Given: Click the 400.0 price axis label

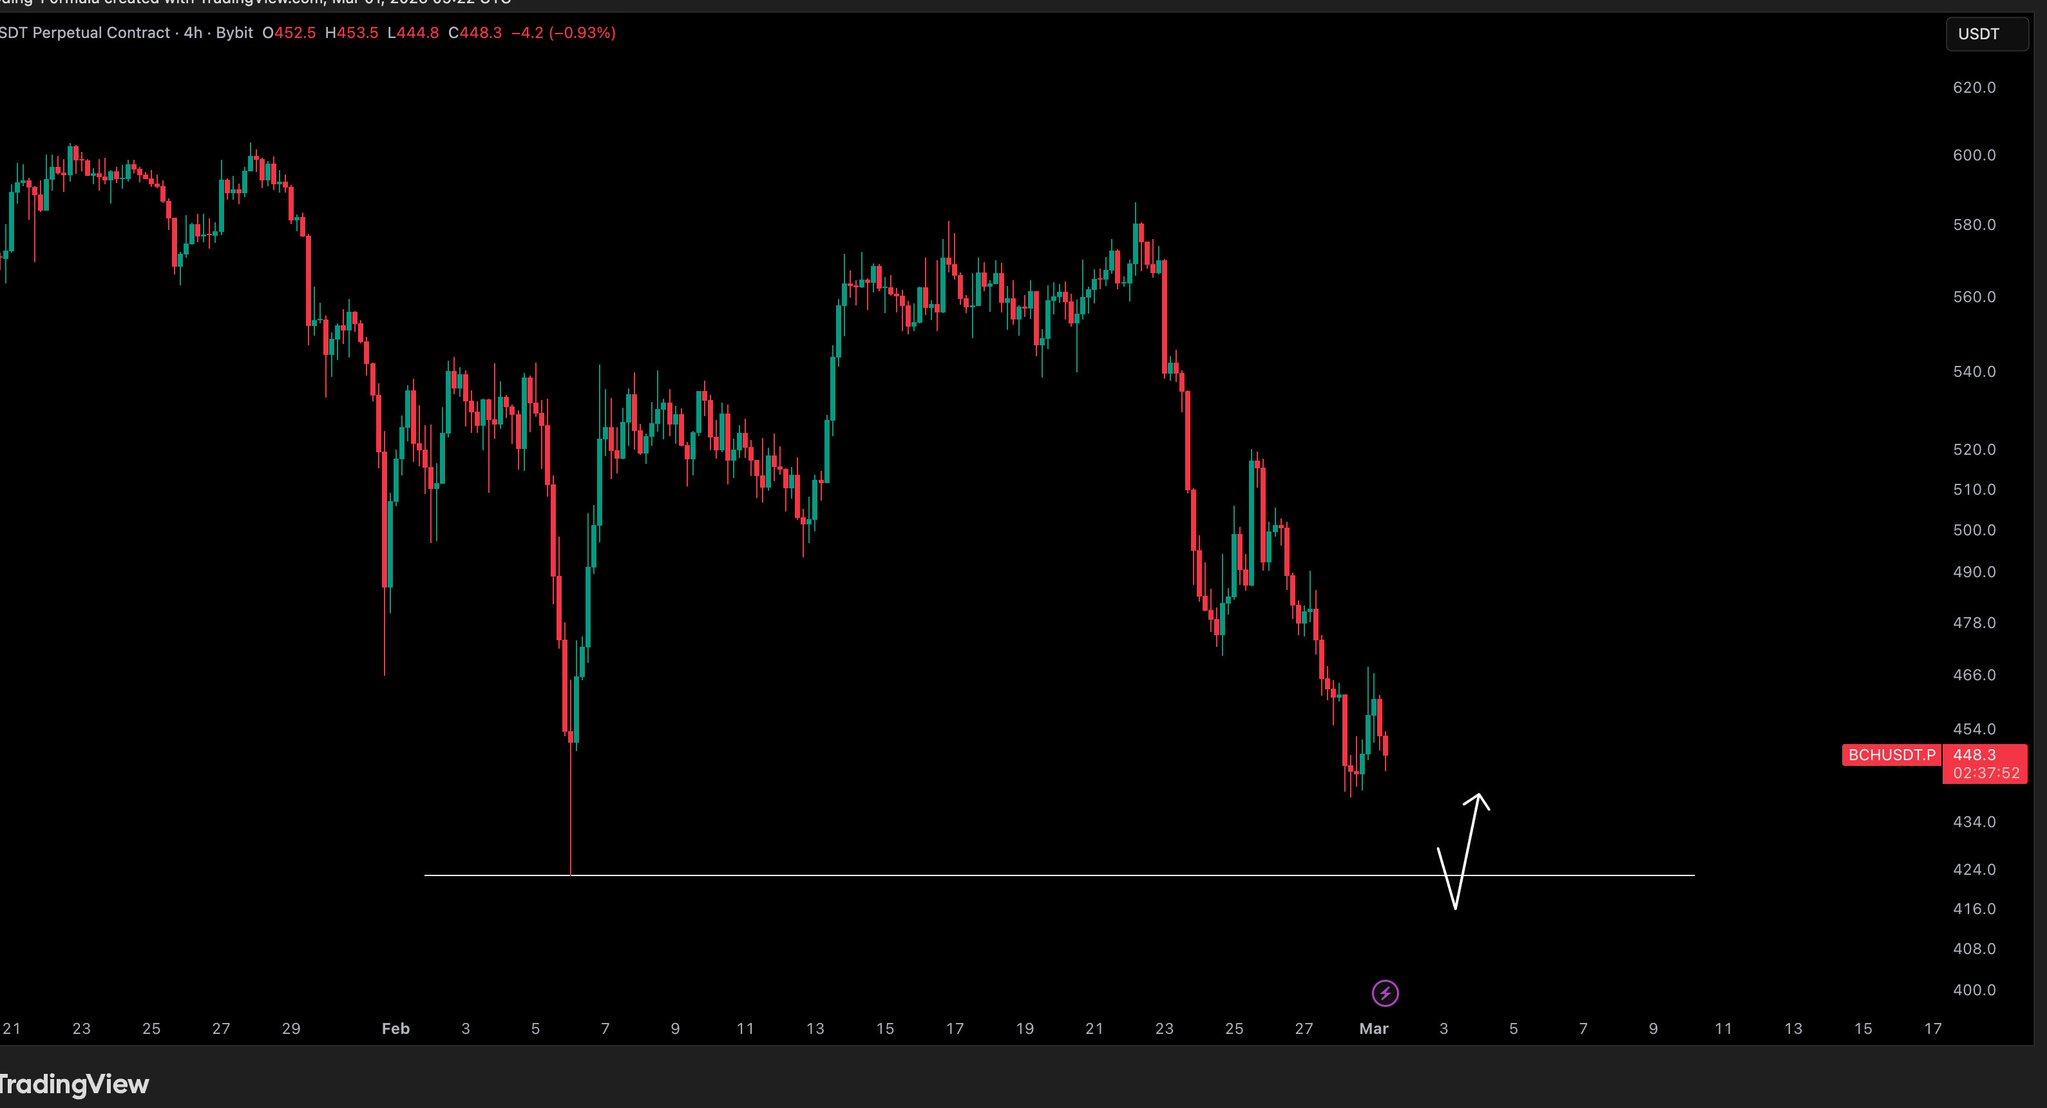Looking at the screenshot, I should 1974,990.
